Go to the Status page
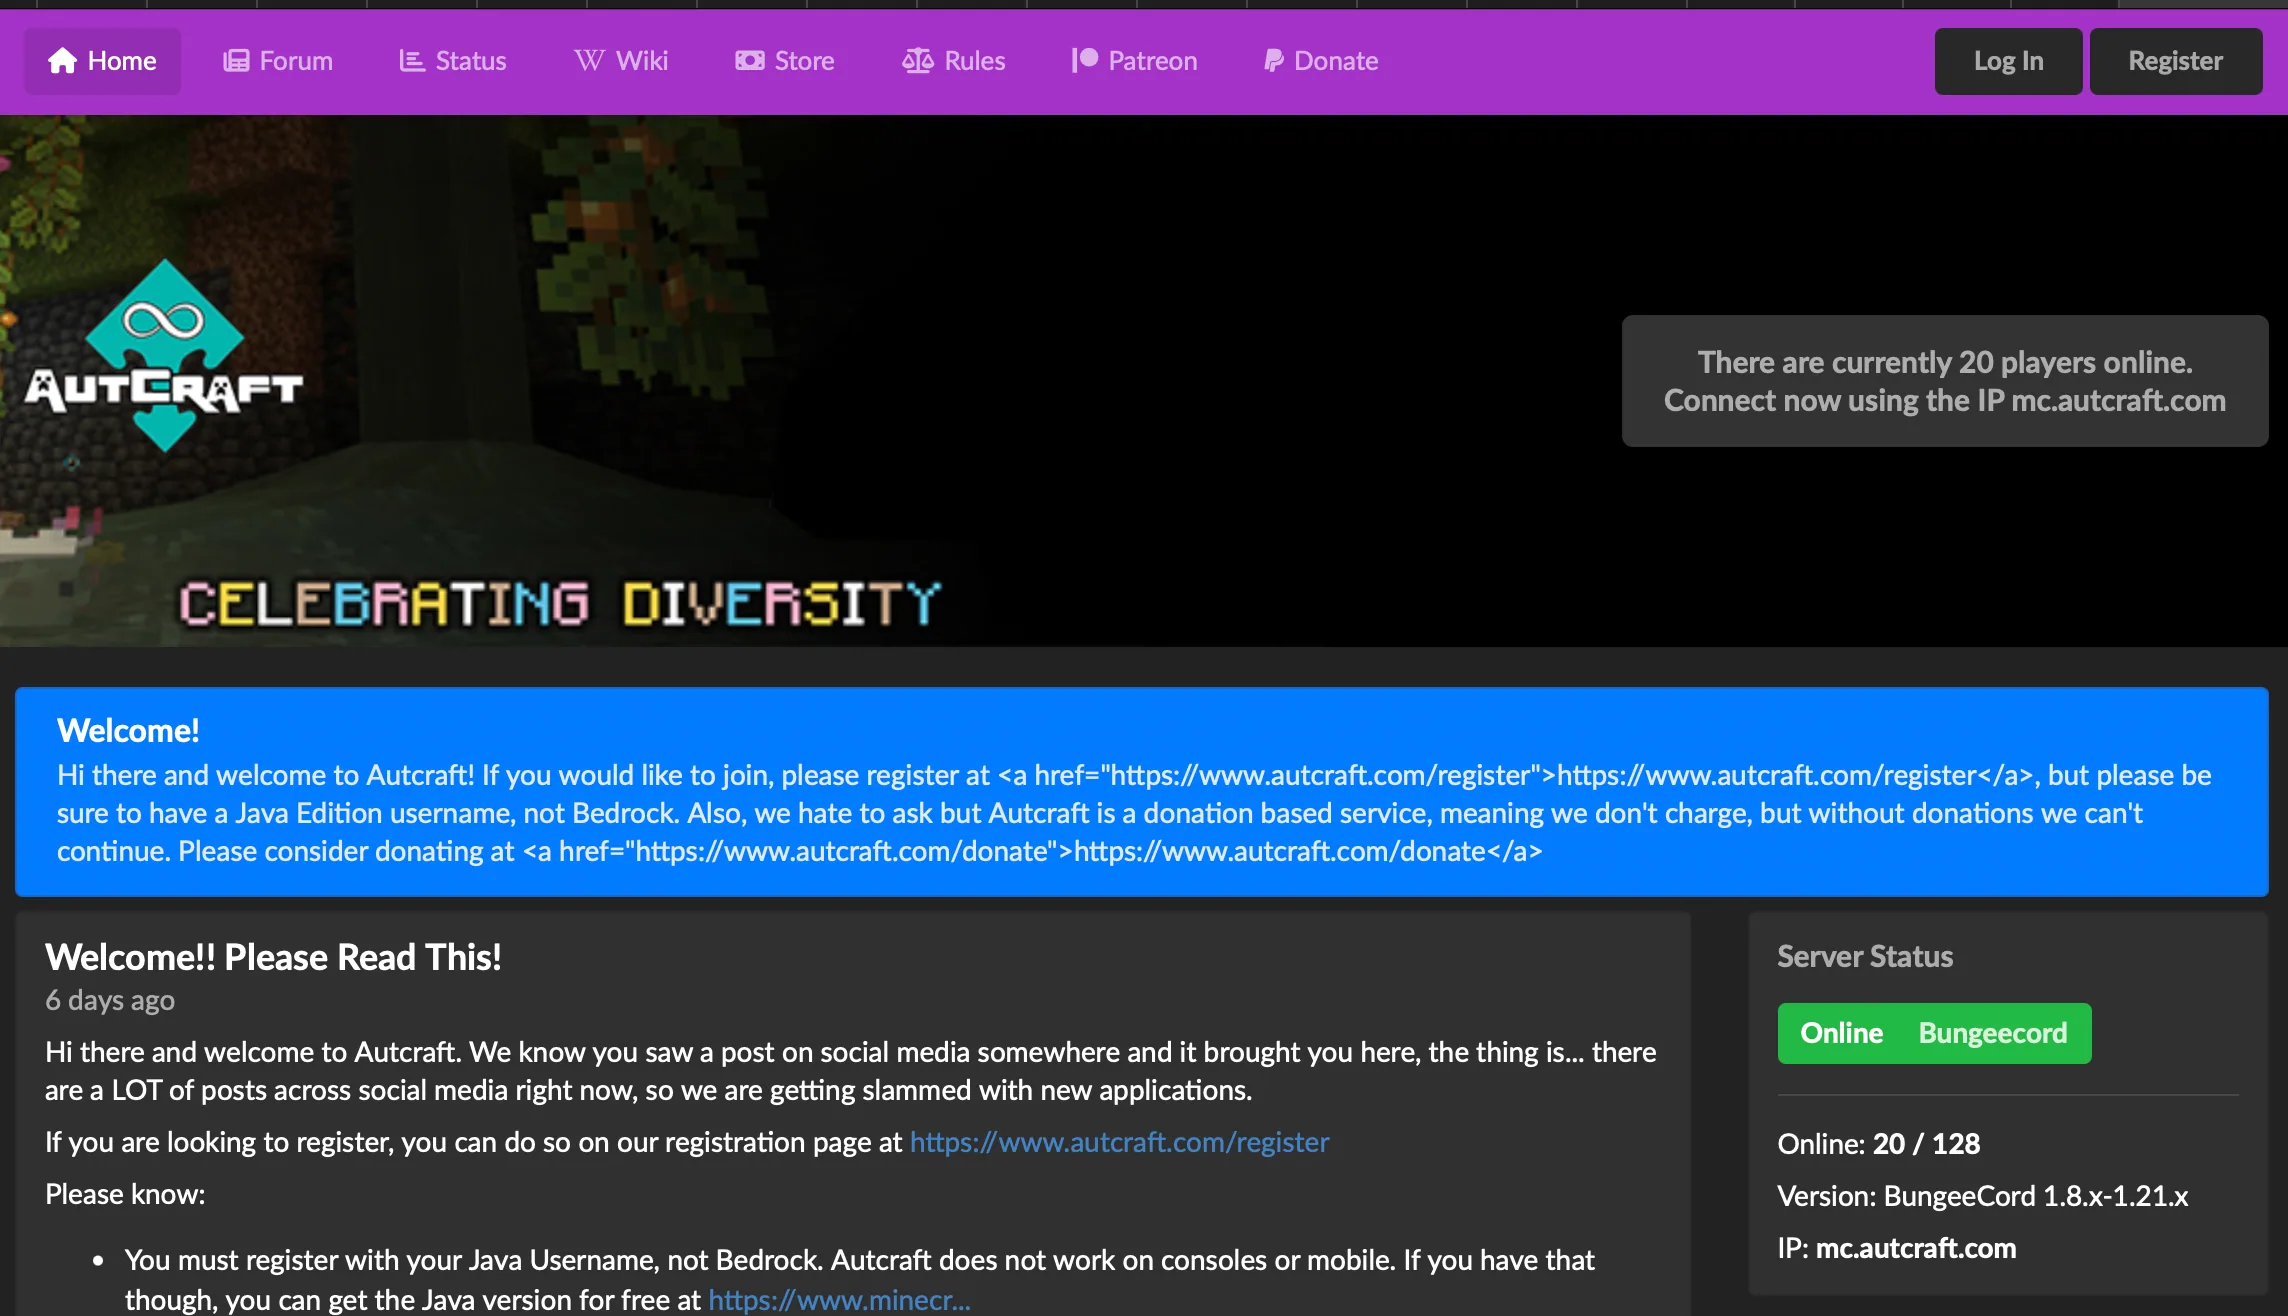This screenshot has height=1316, width=2288. (x=453, y=61)
